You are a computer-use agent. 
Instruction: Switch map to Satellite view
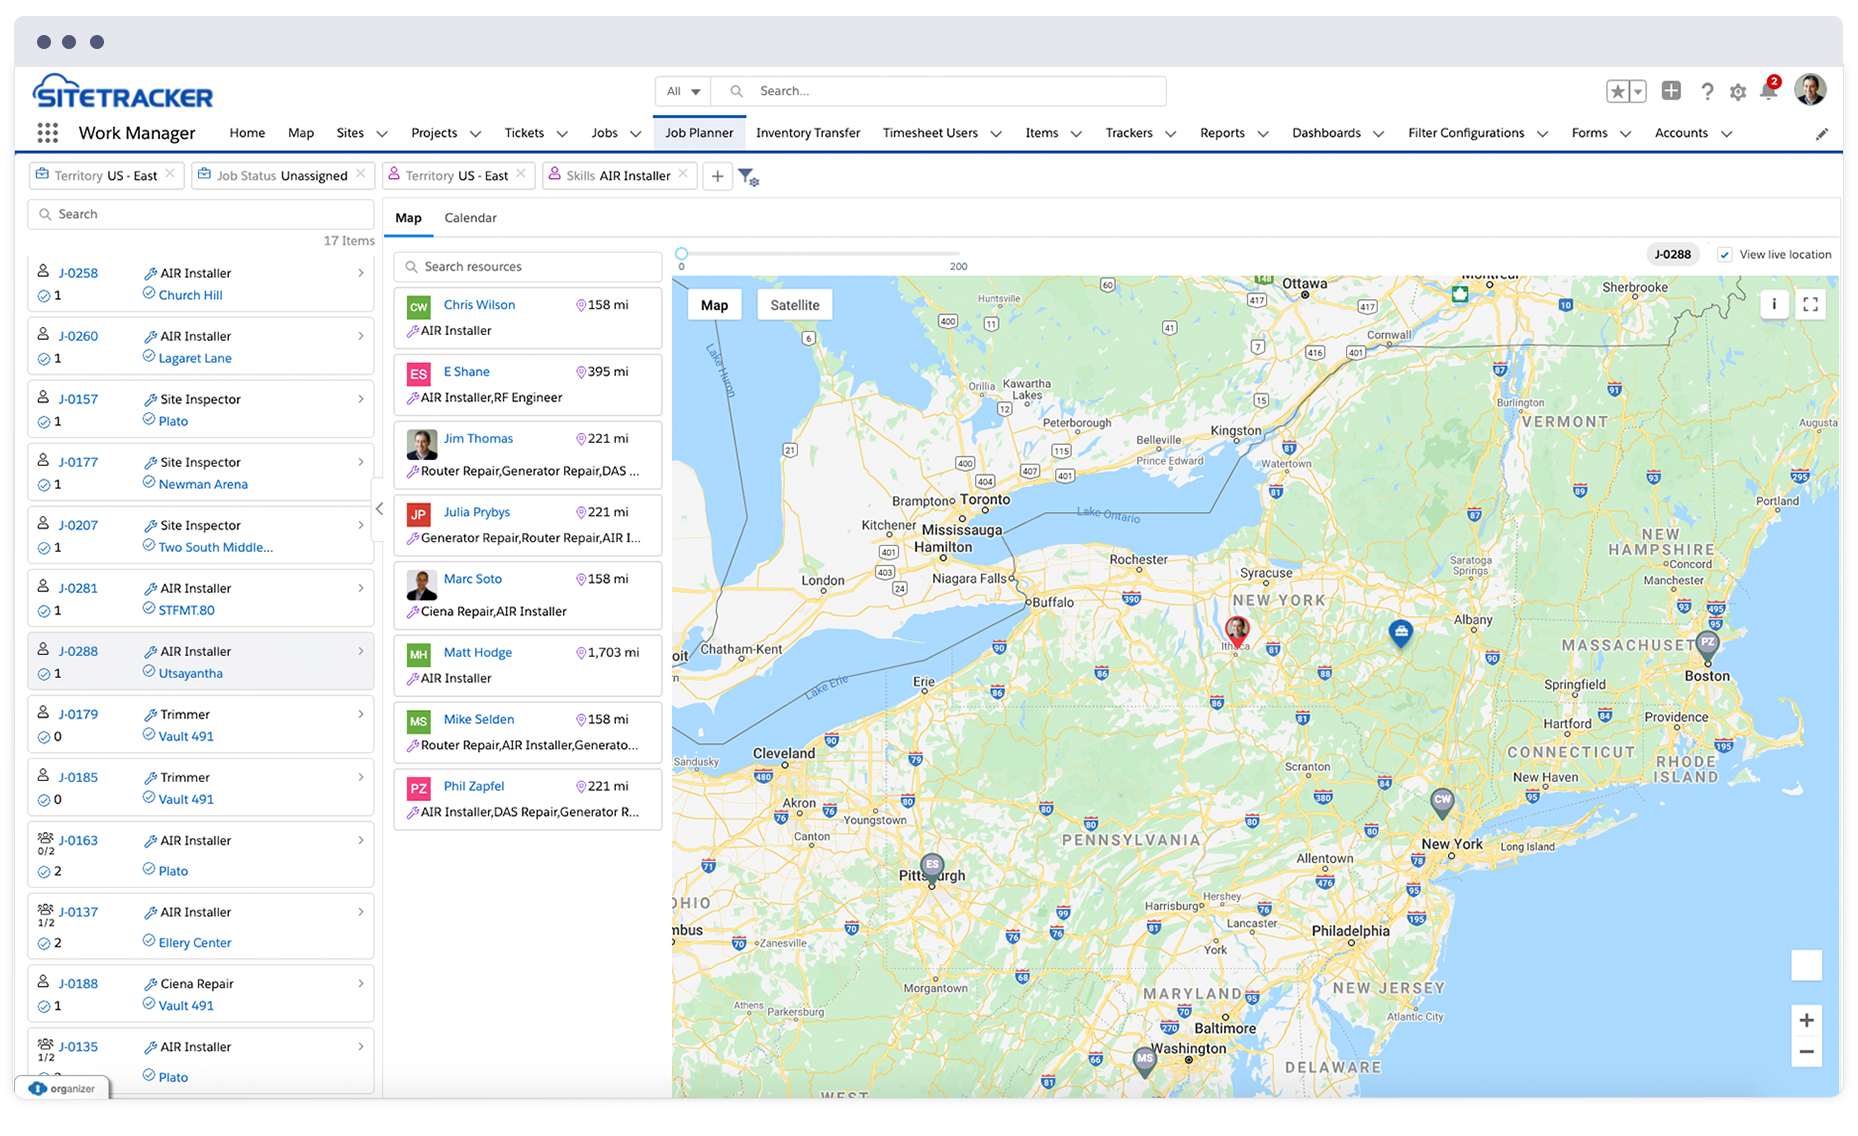click(795, 305)
